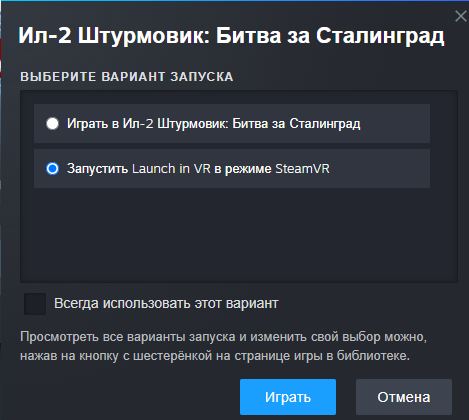
Task: Click the word режиме in the VR option
Action: pyautogui.click(x=248, y=169)
